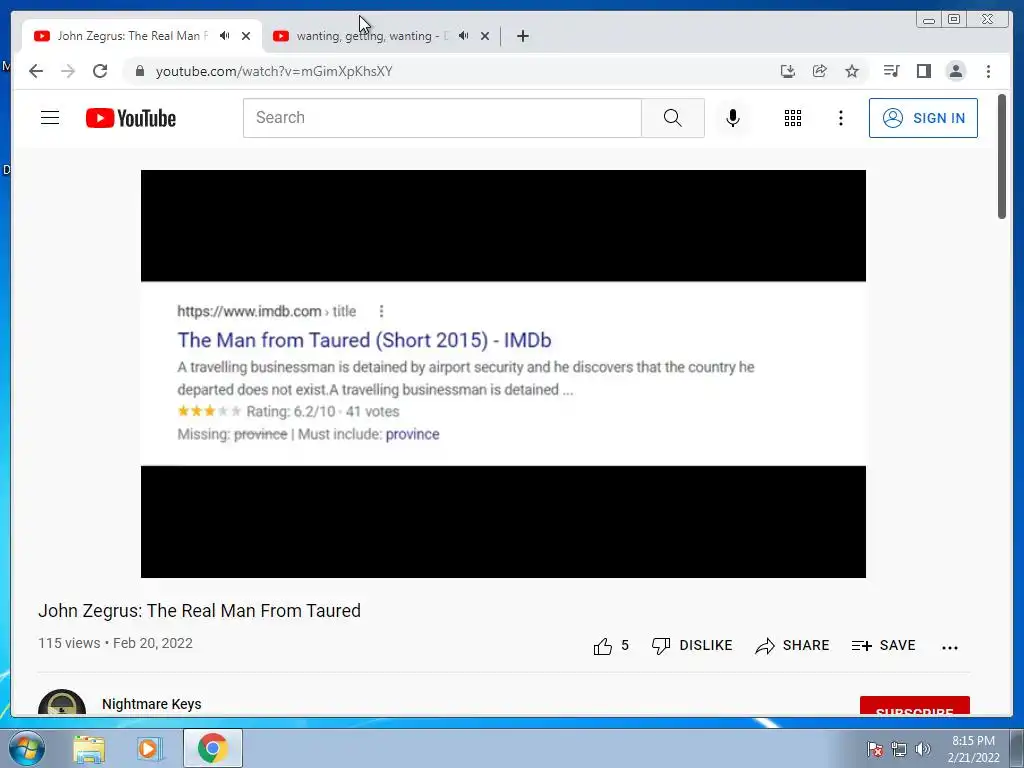Click the youtube.com address bar URL
This screenshot has width=1024, height=768.
pyautogui.click(x=274, y=71)
